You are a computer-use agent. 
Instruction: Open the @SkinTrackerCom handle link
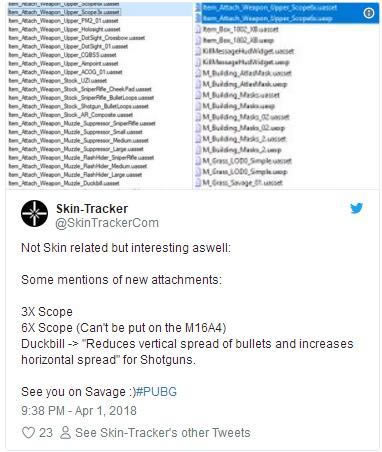click(107, 223)
